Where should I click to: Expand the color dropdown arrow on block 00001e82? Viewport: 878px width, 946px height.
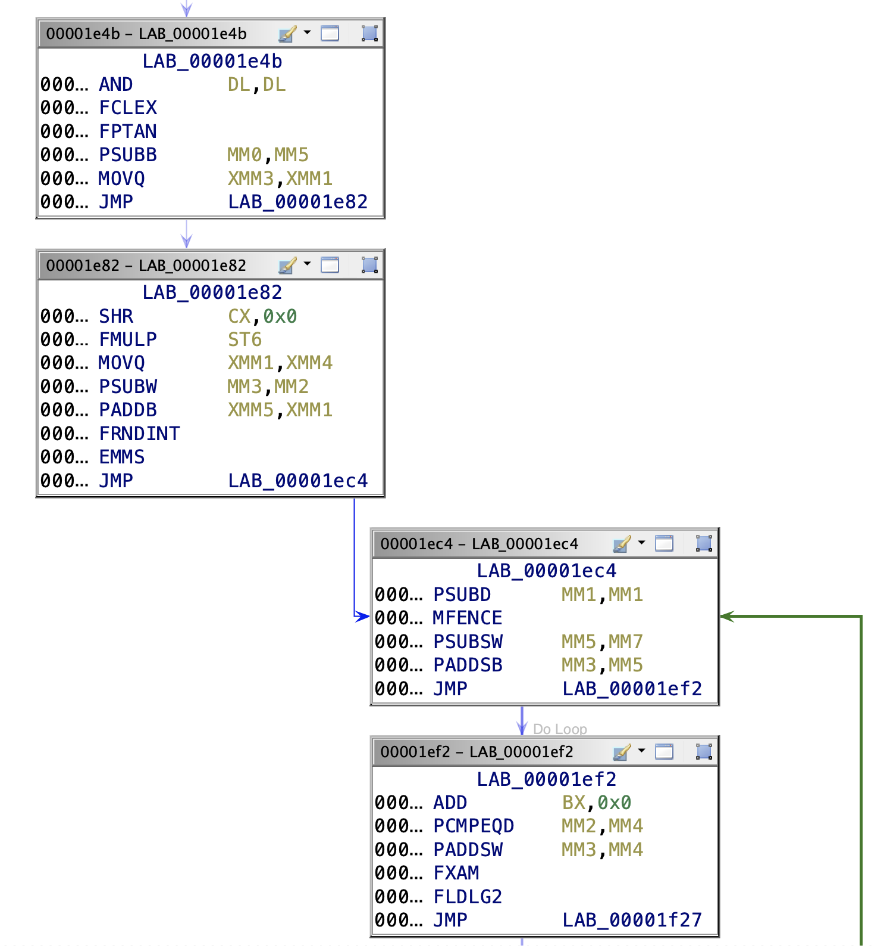coord(307,265)
